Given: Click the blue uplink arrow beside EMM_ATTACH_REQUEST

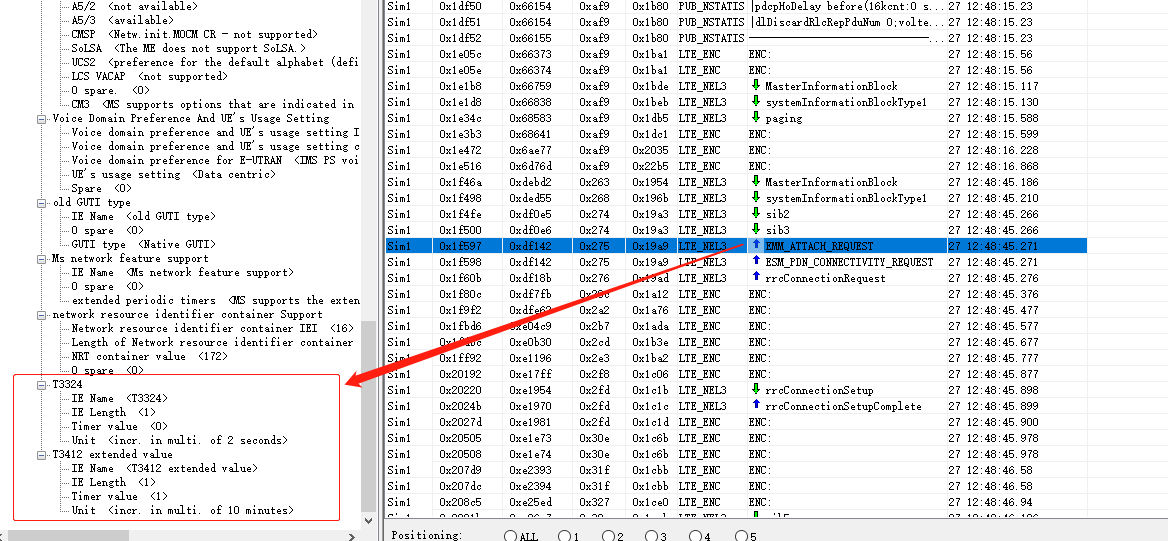Looking at the screenshot, I should 756,246.
